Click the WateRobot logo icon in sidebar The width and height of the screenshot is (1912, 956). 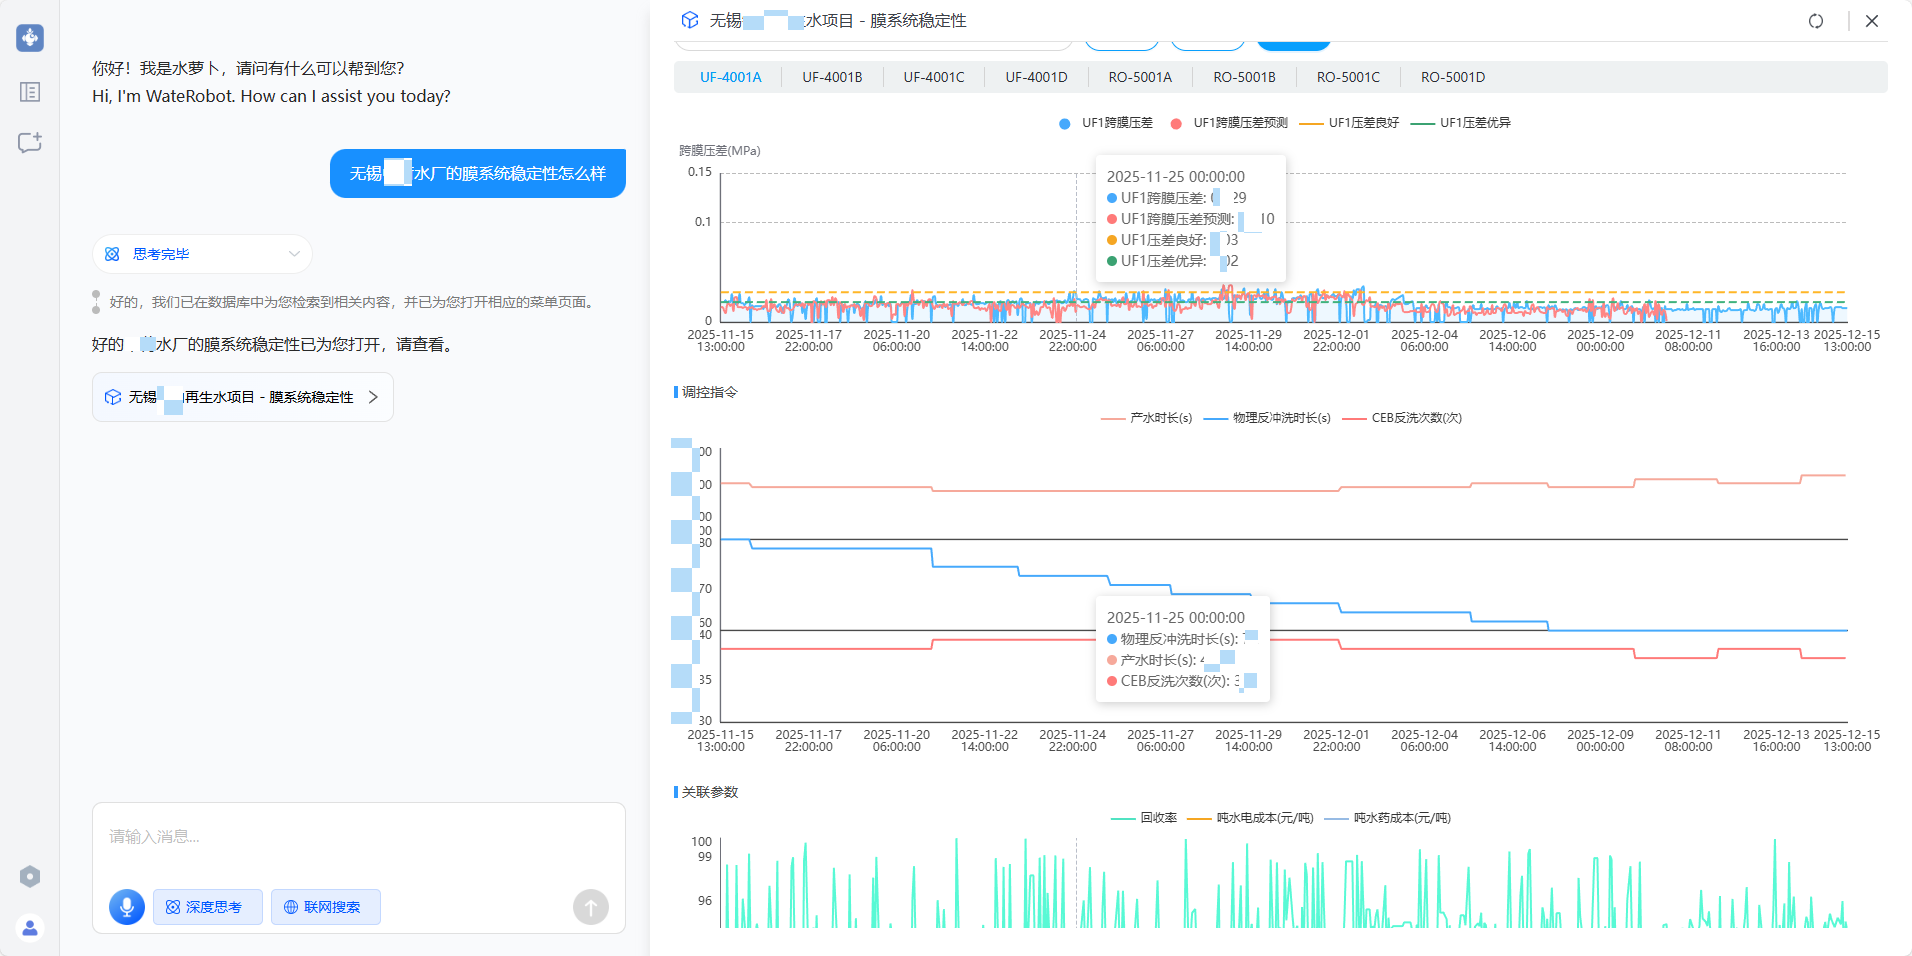click(30, 38)
